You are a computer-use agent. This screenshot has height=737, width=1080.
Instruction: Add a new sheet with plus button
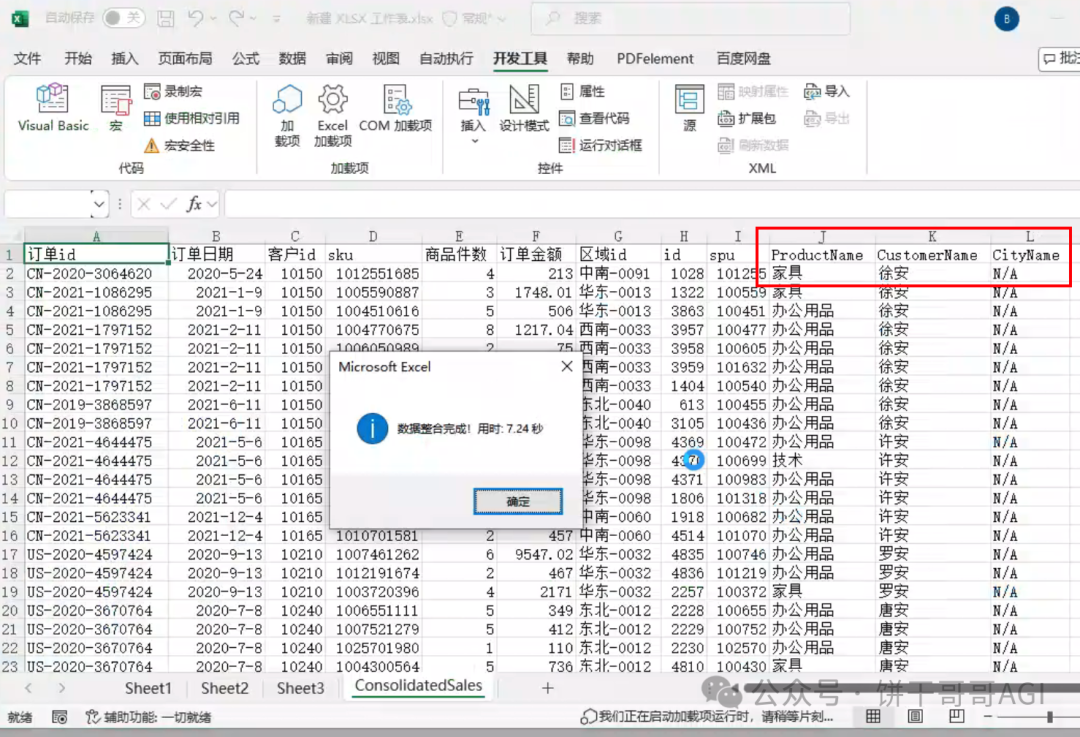coord(548,688)
